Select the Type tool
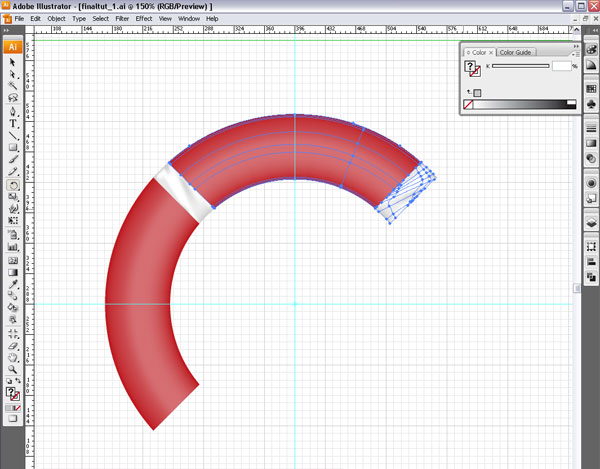 pos(13,124)
